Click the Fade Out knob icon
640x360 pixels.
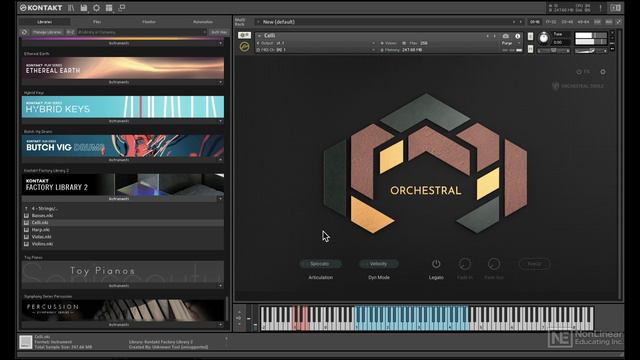[494, 264]
